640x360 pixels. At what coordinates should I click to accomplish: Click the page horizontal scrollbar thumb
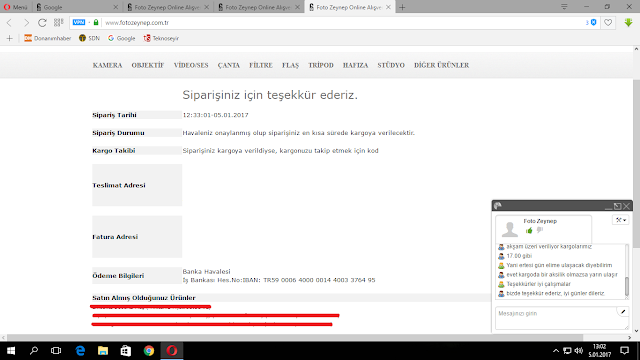click(295, 338)
